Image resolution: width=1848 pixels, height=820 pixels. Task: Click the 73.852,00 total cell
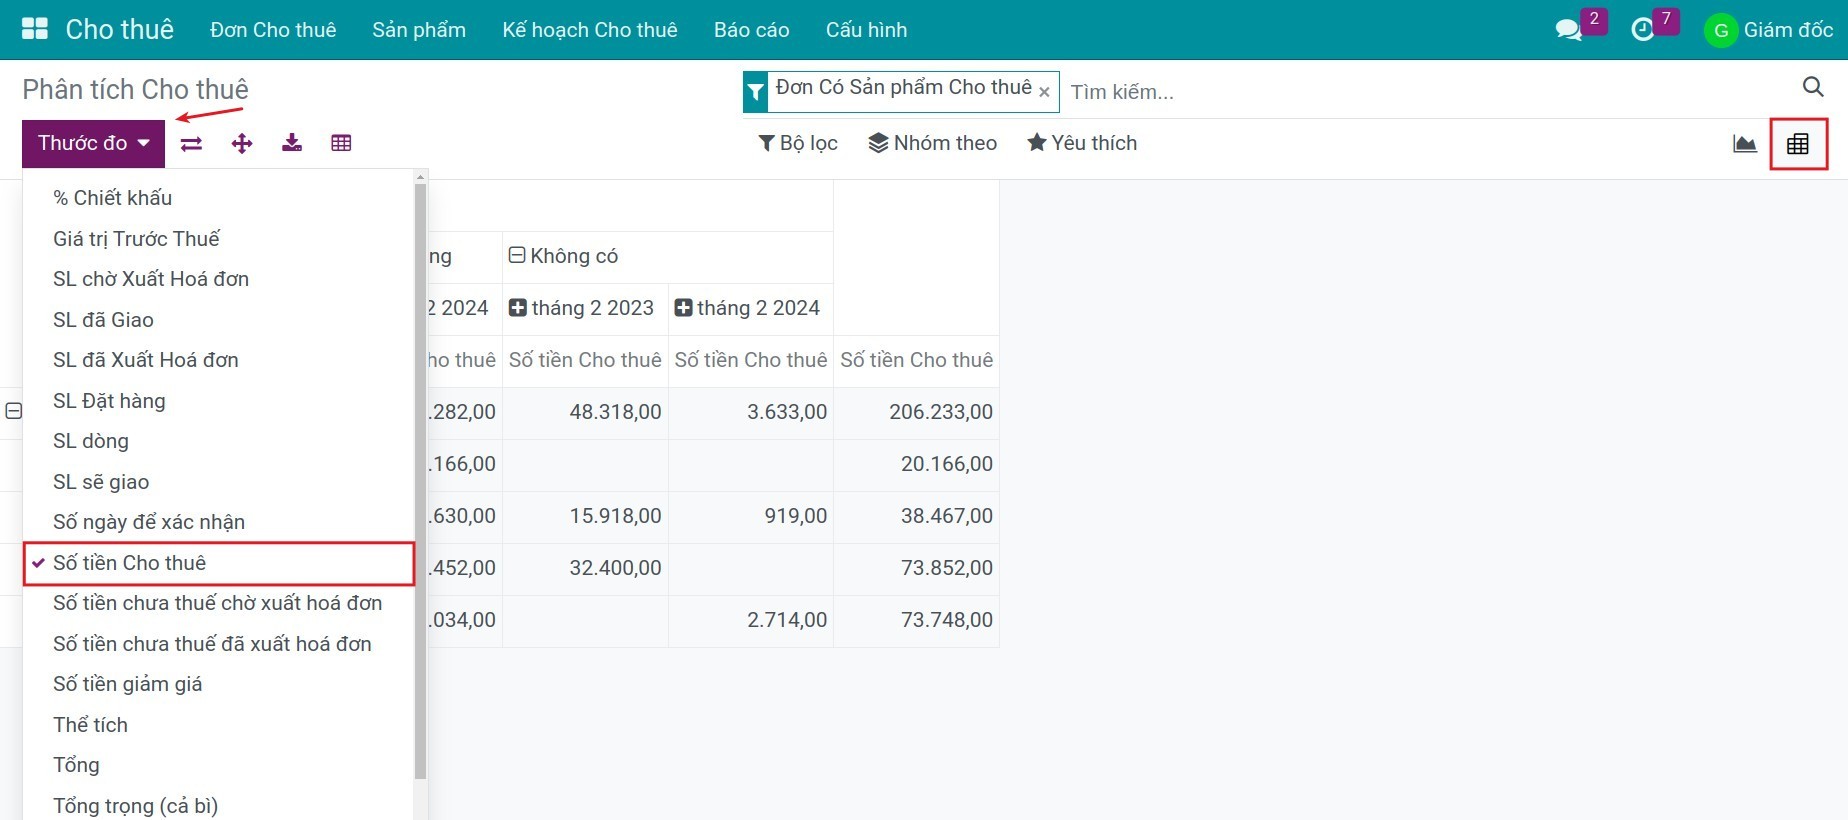click(916, 568)
